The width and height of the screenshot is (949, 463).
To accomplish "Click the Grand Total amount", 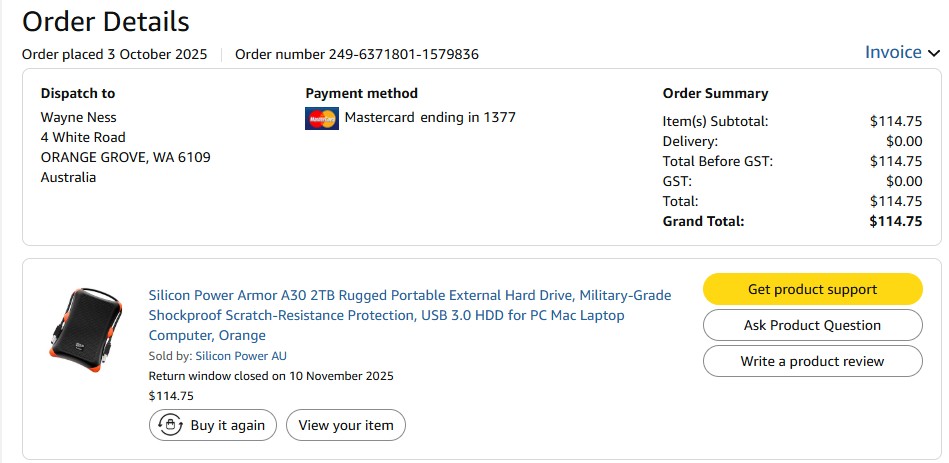I will [895, 221].
